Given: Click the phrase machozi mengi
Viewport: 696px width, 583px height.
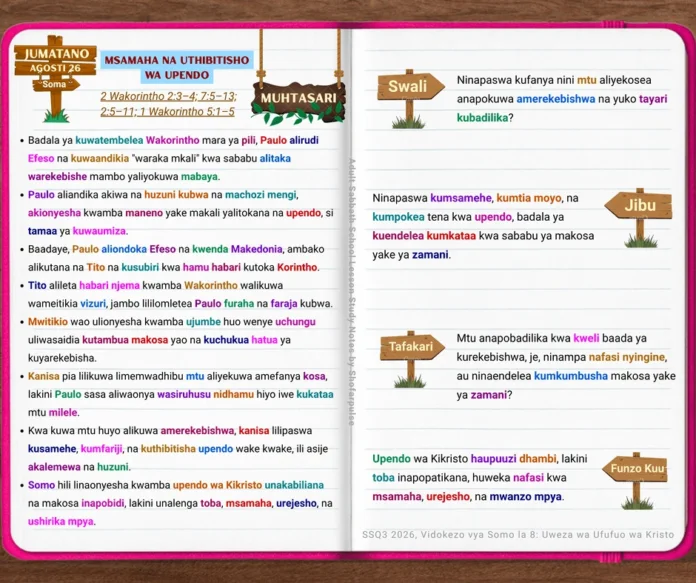Looking at the screenshot, I should pyautogui.click(x=261, y=194).
